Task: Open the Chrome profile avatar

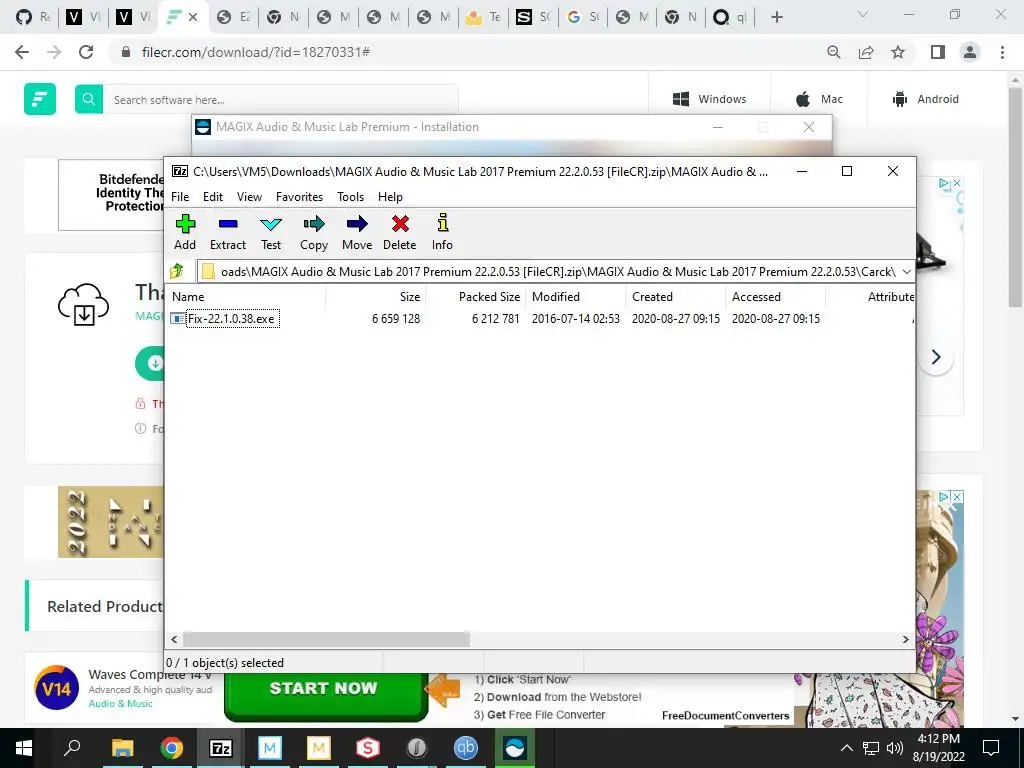Action: [x=970, y=52]
